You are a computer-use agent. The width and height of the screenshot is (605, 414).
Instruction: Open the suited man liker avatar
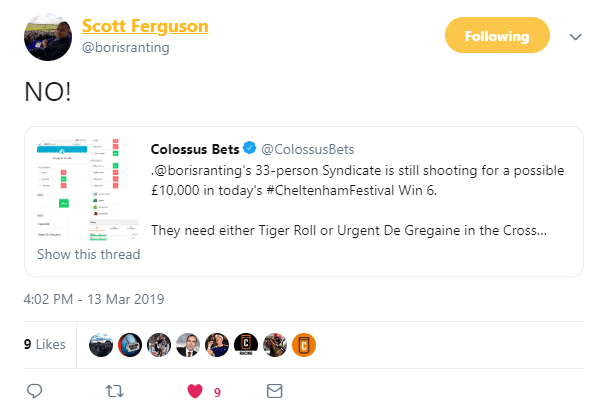pyautogui.click(x=187, y=345)
